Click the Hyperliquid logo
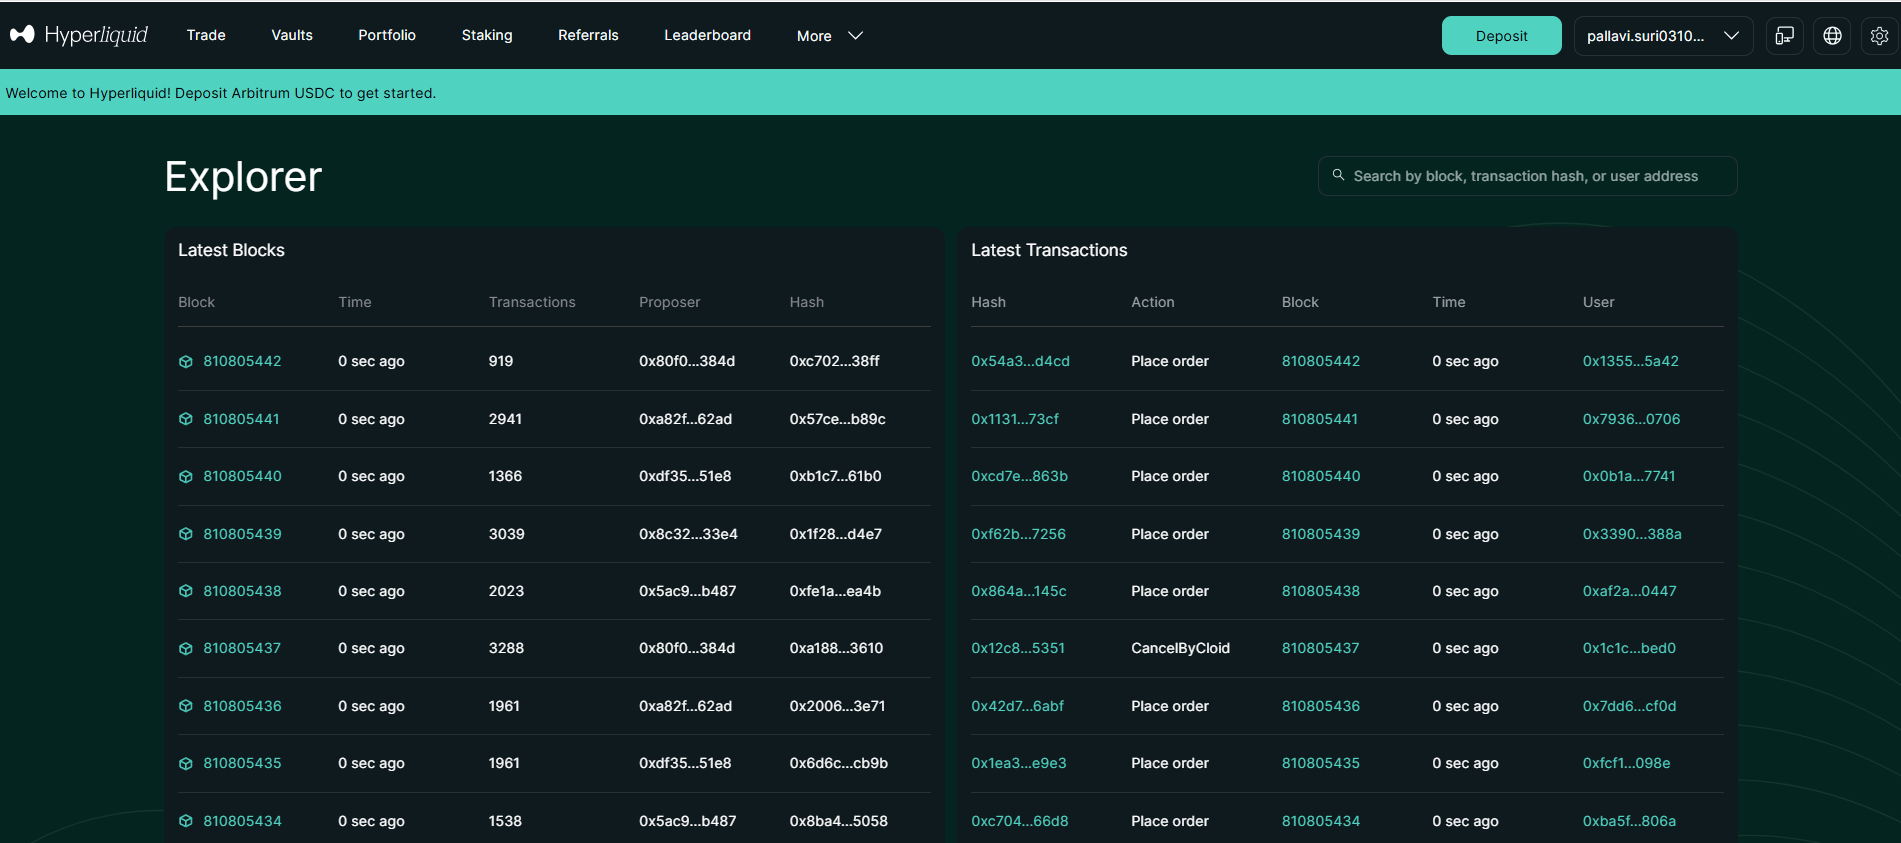Viewport: 1901px width, 843px height. [79, 35]
